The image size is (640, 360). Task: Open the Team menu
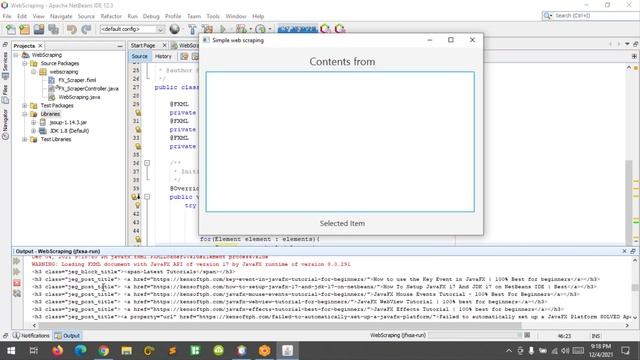pyautogui.click(x=194, y=16)
